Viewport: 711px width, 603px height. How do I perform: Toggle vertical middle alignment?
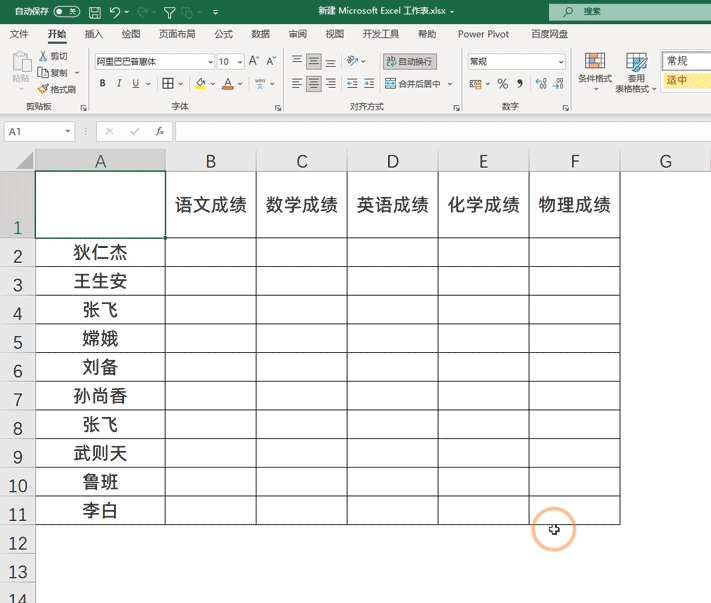tap(314, 61)
